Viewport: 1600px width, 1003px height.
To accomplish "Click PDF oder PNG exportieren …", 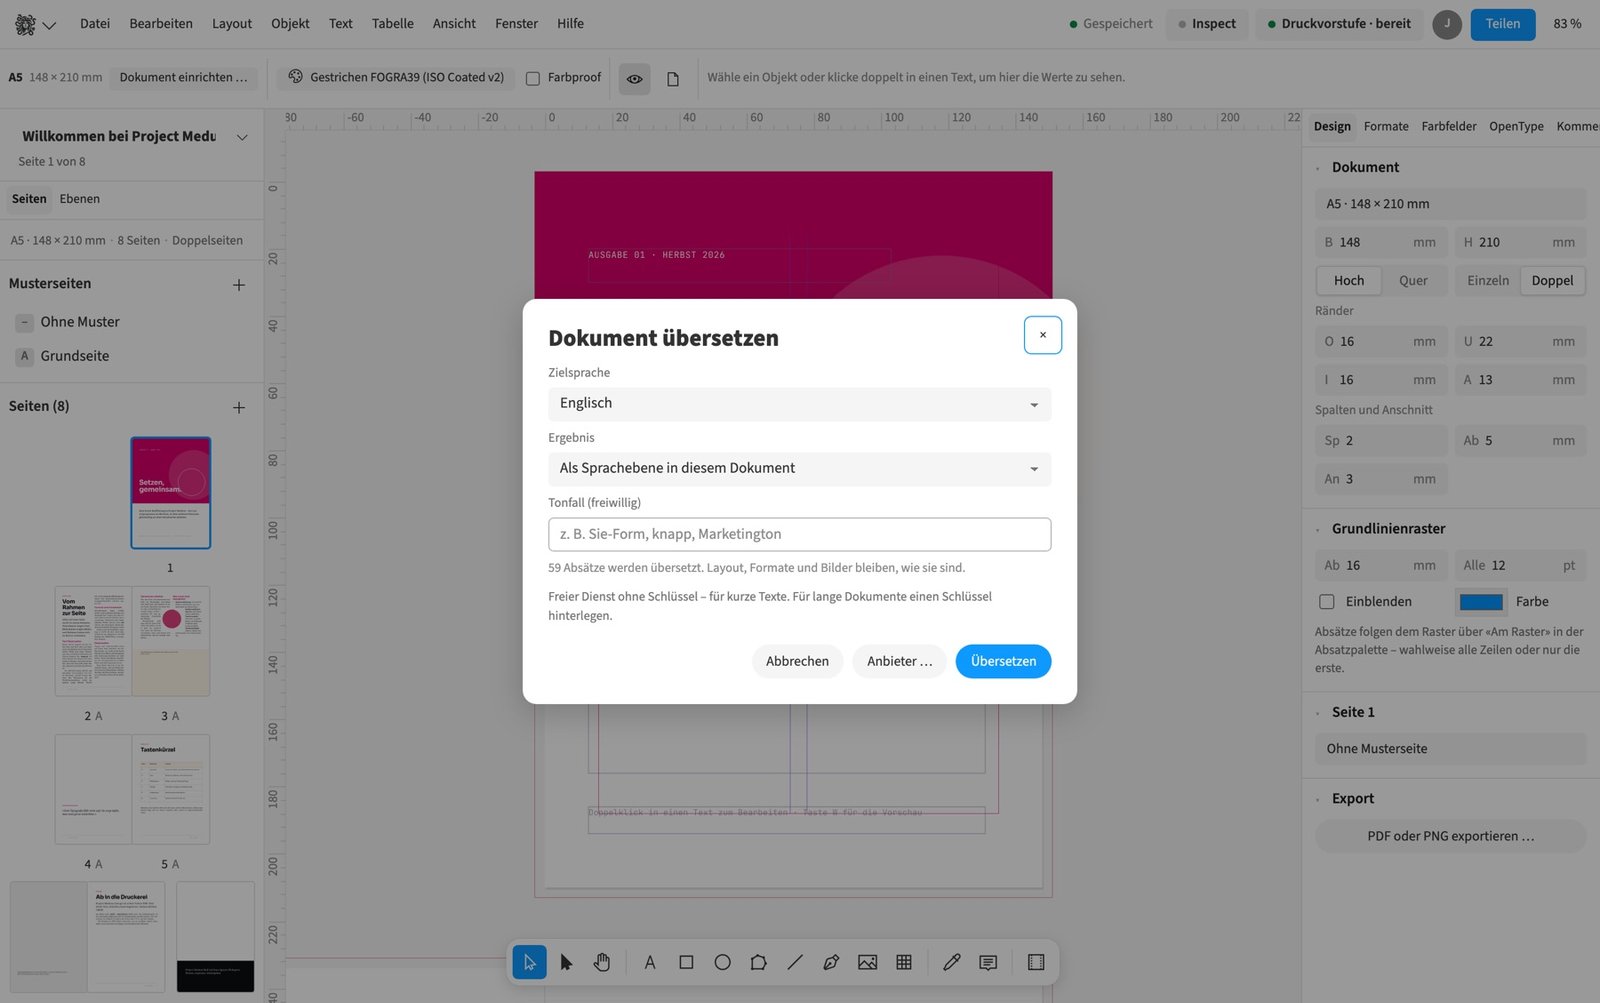I will point(1450,837).
